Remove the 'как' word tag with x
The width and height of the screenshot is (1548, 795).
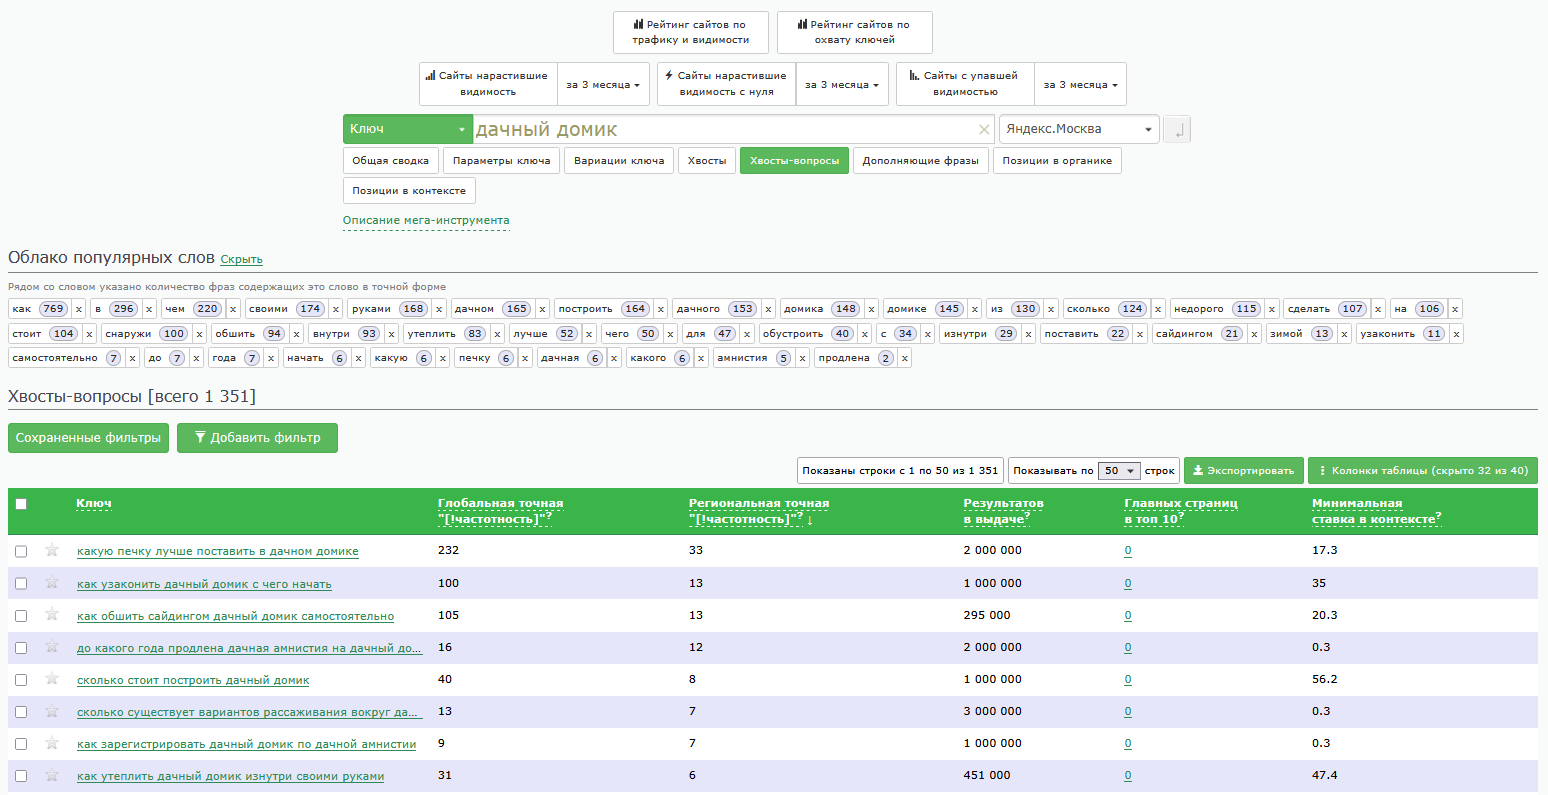coord(79,309)
